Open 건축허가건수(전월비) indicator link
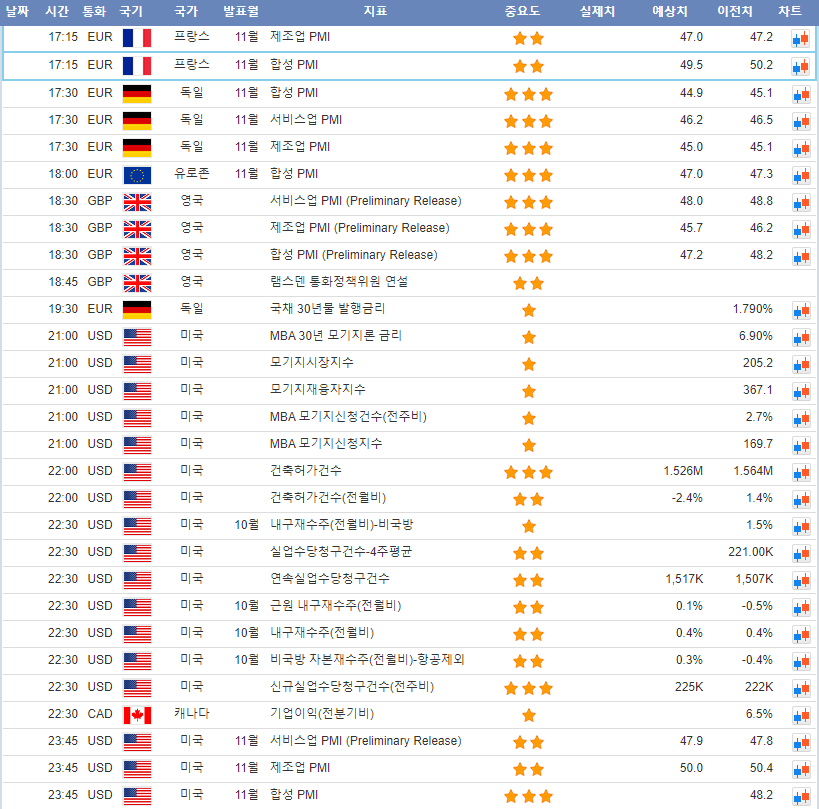Image resolution: width=819 pixels, height=809 pixels. (328, 498)
